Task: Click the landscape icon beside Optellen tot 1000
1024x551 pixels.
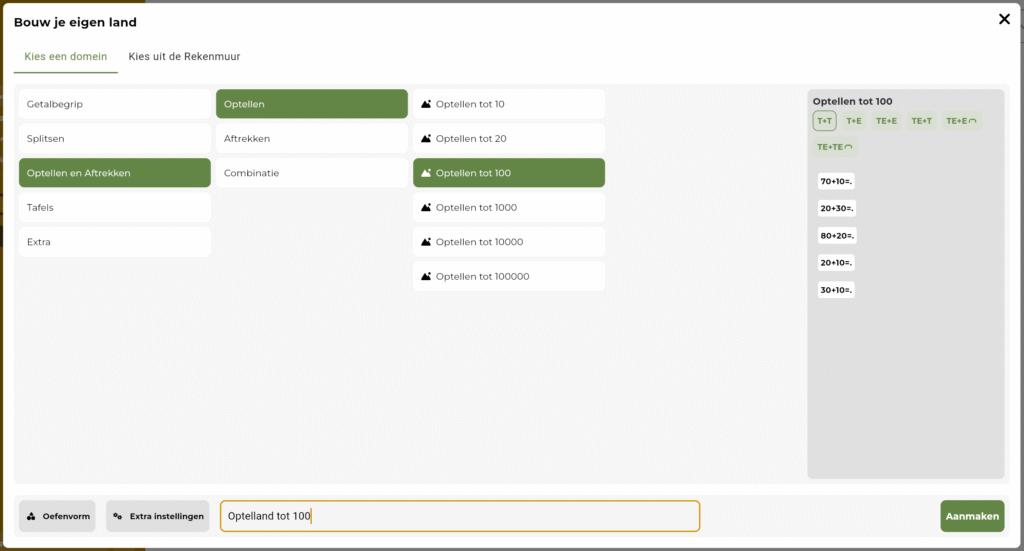Action: pos(426,208)
